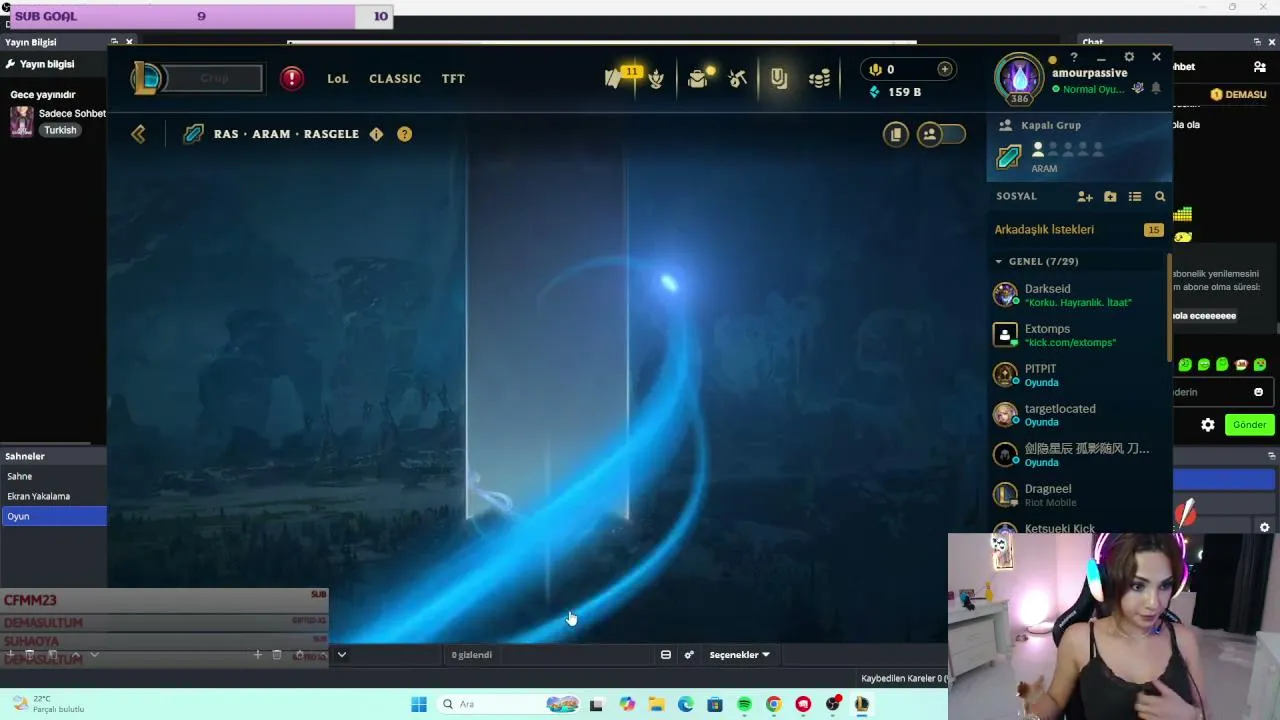
Task: Click the friends list scrollbar
Action: (x=1168, y=306)
